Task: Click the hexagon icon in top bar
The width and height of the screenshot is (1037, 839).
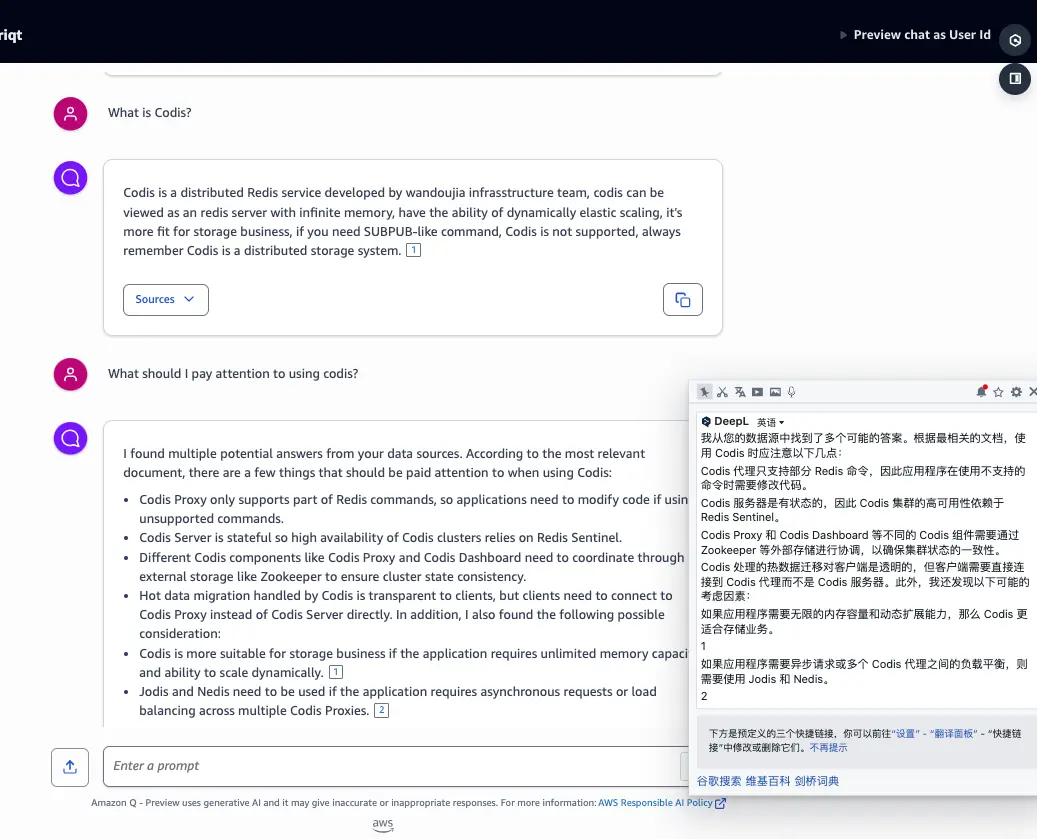Action: pos(1015,40)
